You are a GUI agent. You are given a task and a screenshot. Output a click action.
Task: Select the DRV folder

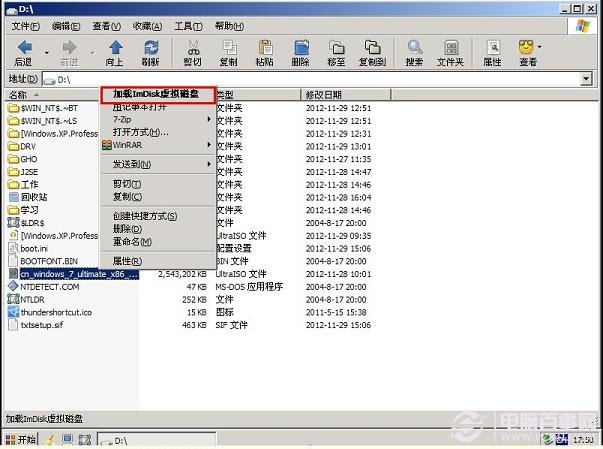[22, 146]
